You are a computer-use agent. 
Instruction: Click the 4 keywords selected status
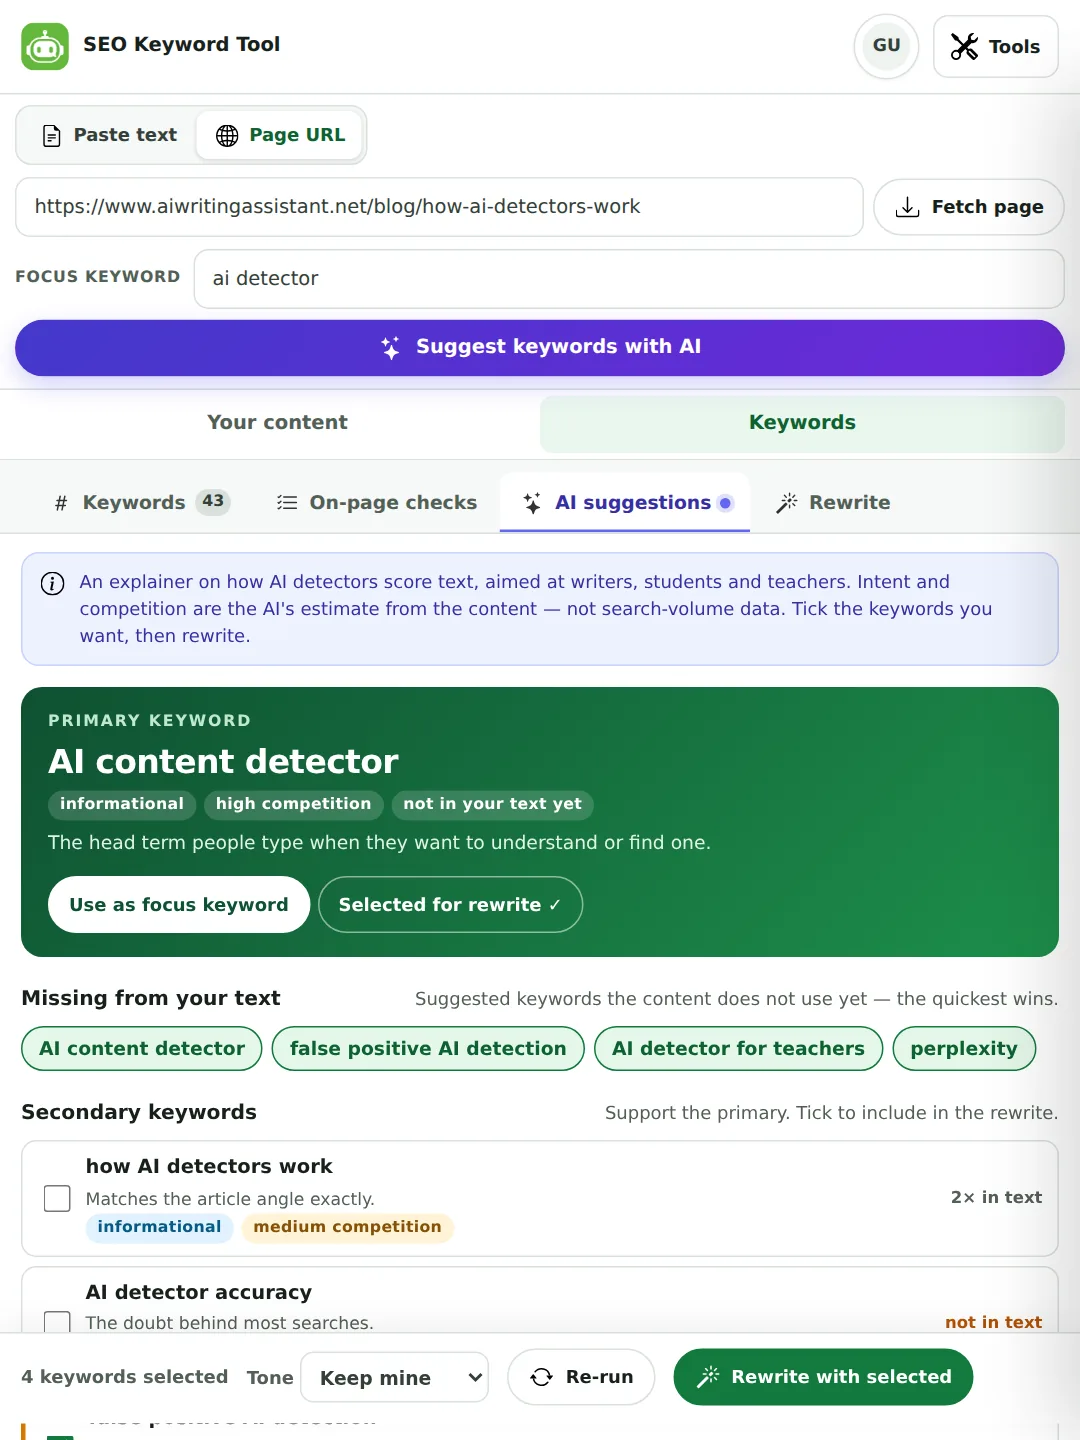click(x=125, y=1377)
